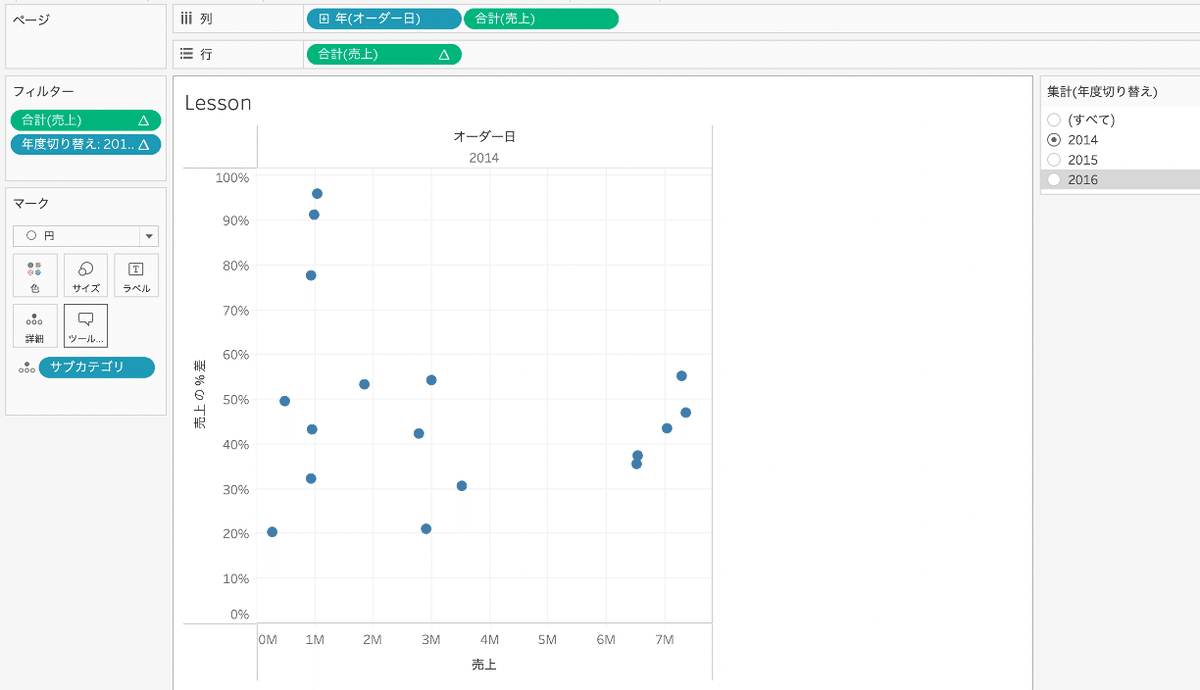This screenshot has height=690, width=1200.
Task: Click the 列 (Columns) shelf icon
Action: pos(186,17)
